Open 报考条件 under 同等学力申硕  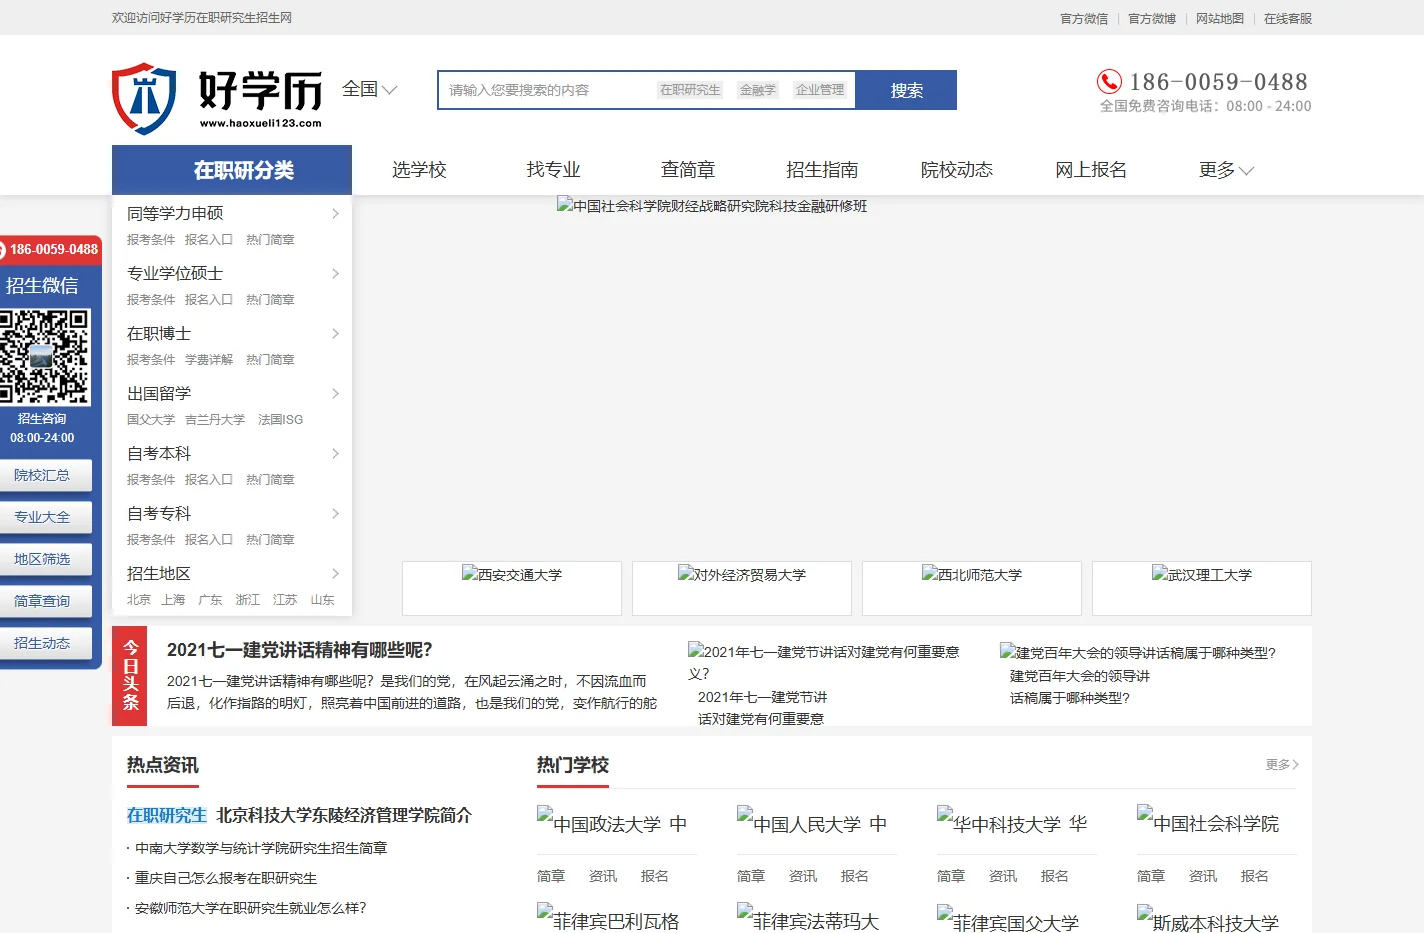[x=151, y=240]
